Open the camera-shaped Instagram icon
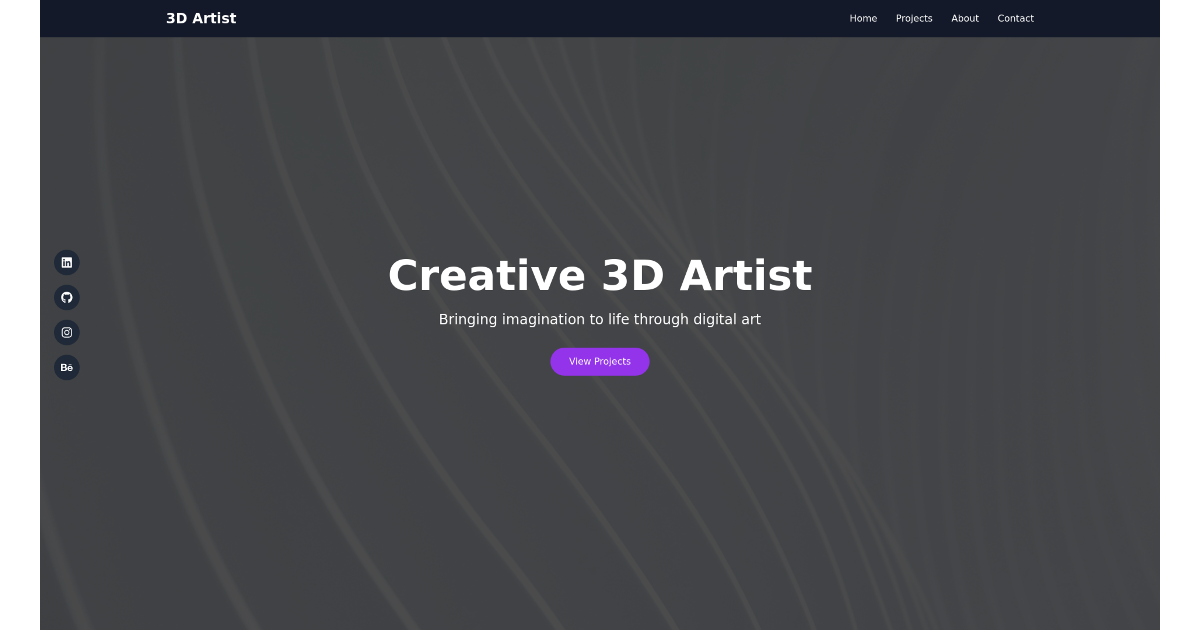The width and height of the screenshot is (1200, 630). point(67,332)
